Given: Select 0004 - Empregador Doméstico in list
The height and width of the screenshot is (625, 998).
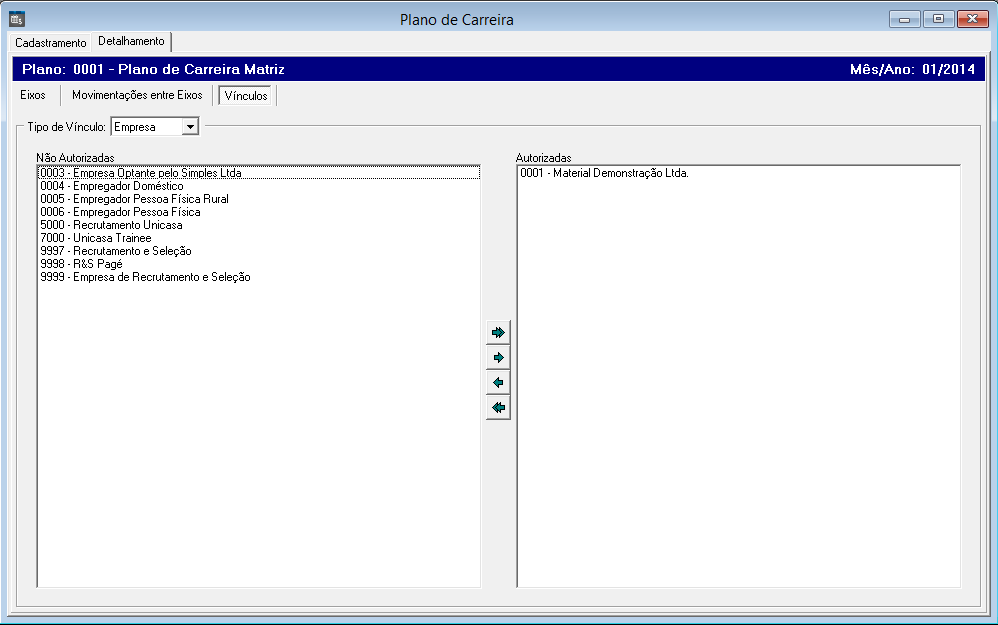Looking at the screenshot, I should click(x=112, y=186).
